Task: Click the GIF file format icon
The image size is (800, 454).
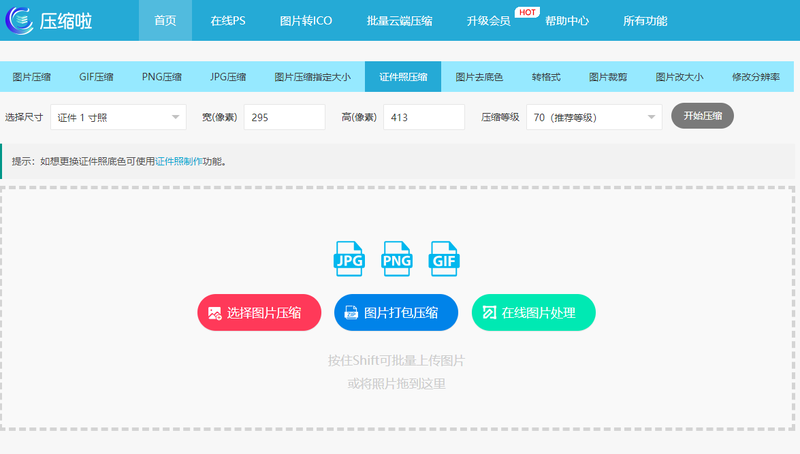Action: (x=444, y=259)
